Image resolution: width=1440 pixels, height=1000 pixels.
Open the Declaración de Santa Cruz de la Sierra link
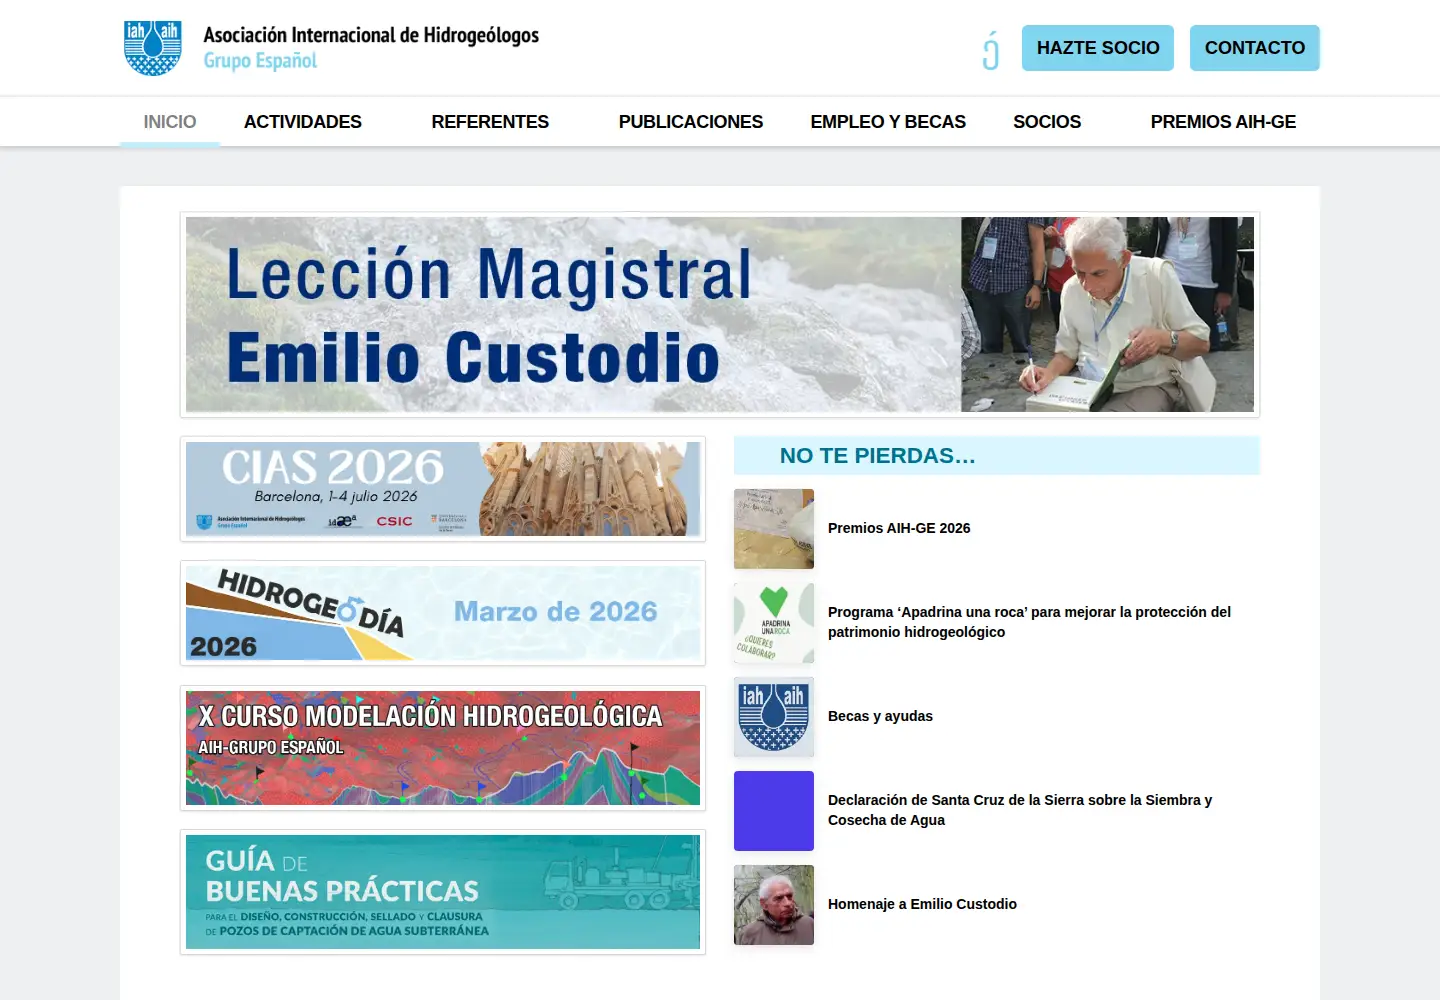[x=1020, y=810]
